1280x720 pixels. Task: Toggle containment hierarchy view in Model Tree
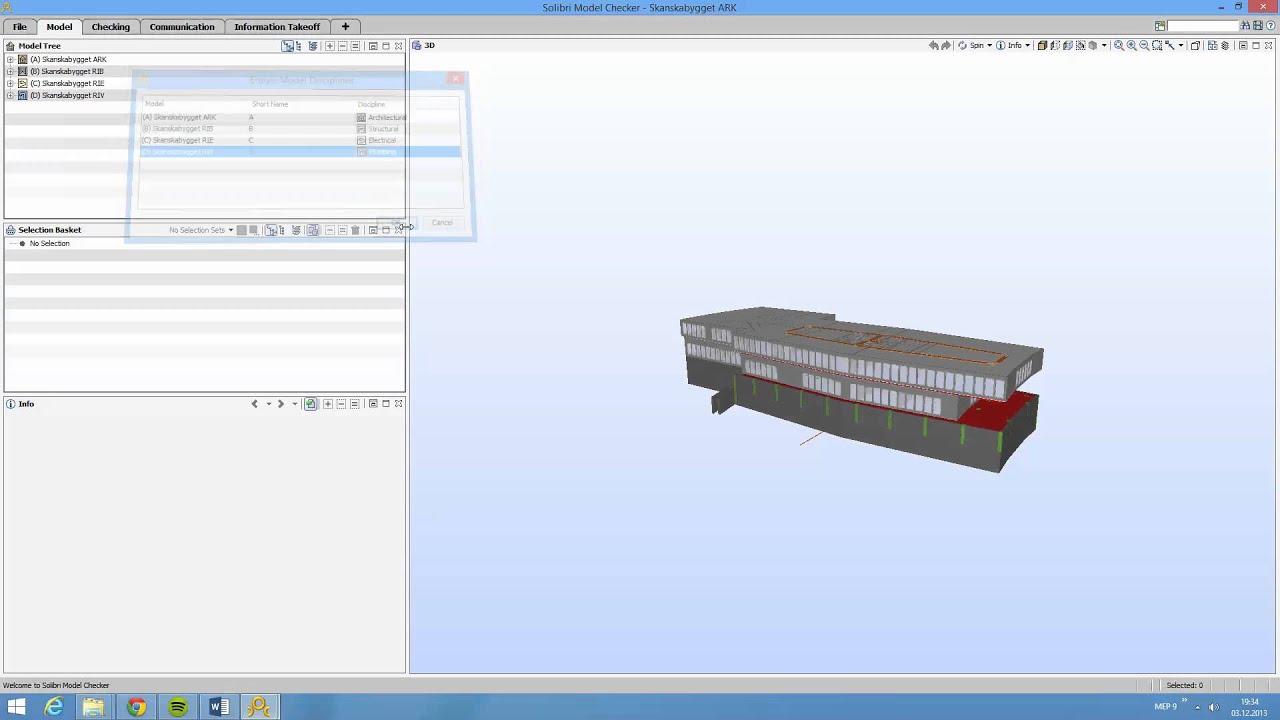pos(288,46)
